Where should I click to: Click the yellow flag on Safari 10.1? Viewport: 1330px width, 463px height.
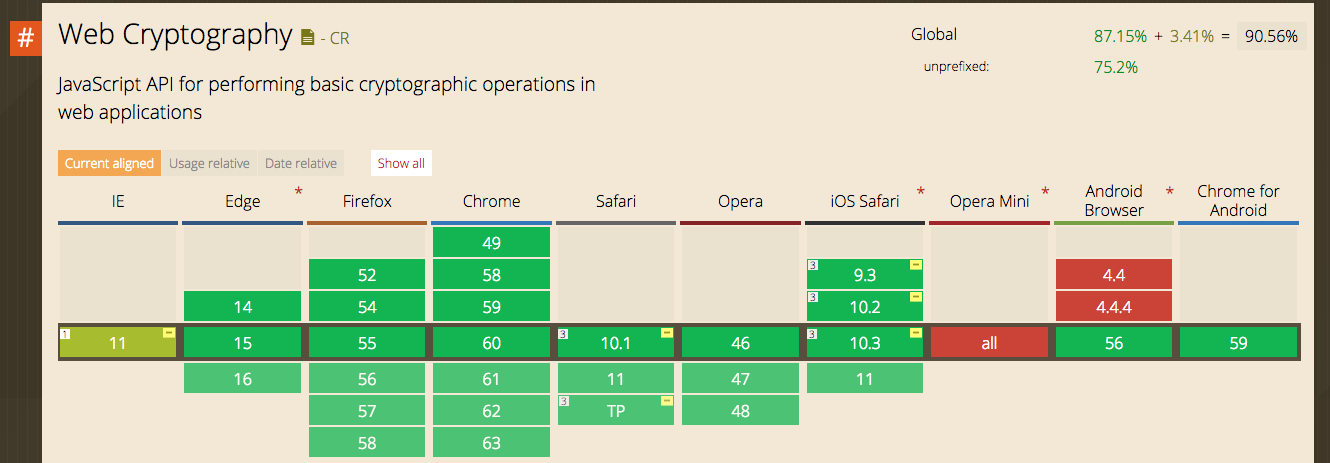667,333
